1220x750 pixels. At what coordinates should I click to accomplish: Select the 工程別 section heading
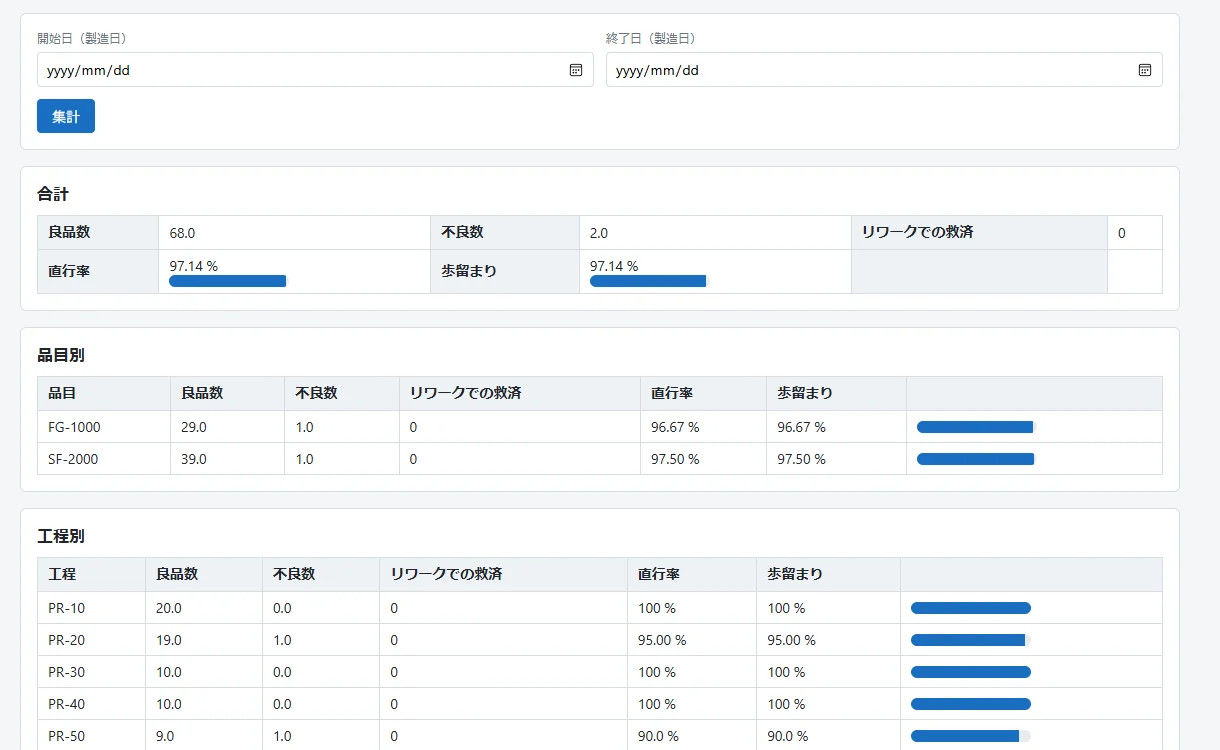[x=61, y=536]
